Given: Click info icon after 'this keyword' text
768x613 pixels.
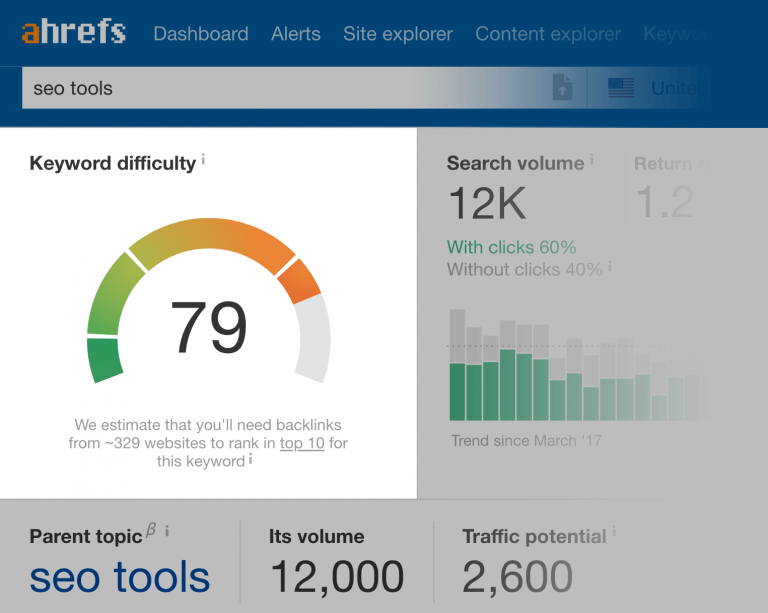Looking at the screenshot, I should point(251,459).
